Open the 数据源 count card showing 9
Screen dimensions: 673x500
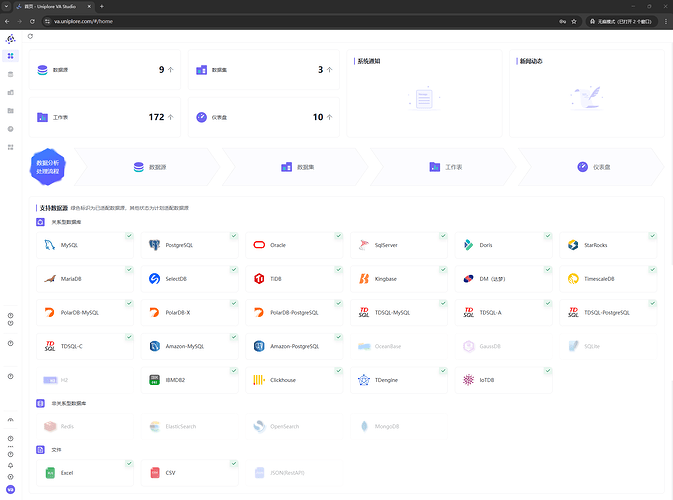105,70
